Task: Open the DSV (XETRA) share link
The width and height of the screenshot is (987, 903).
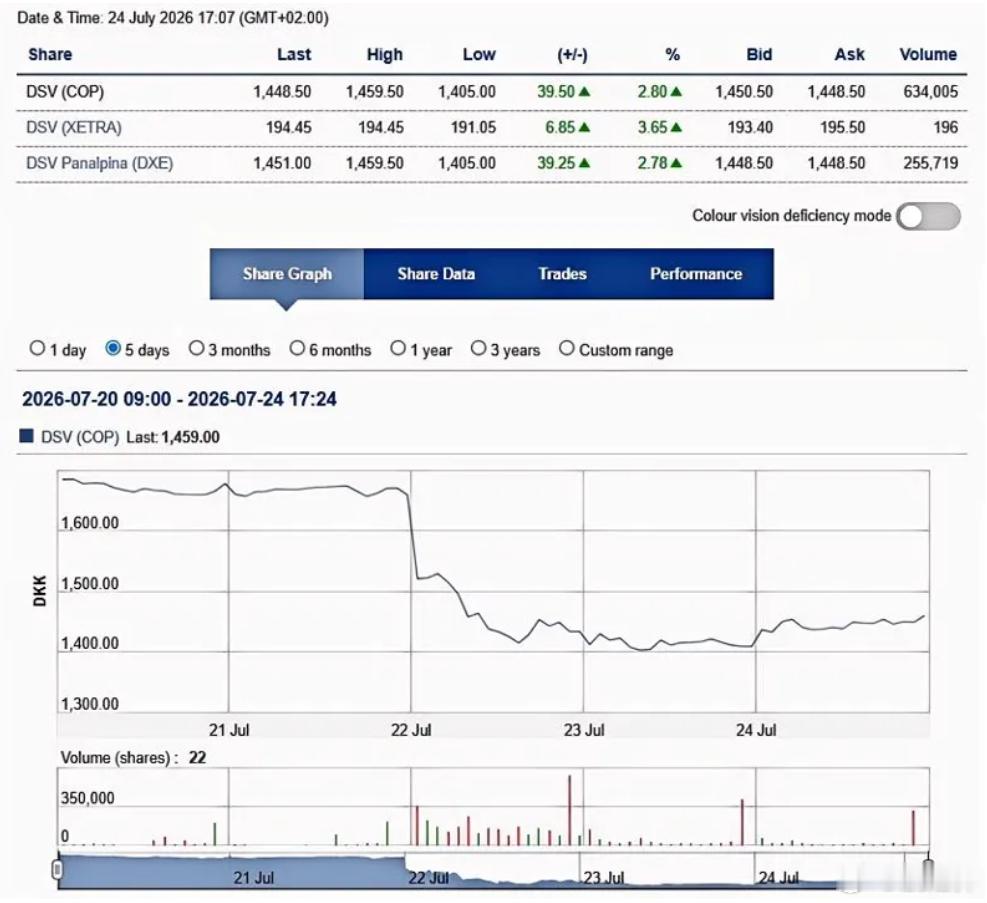Action: tap(74, 128)
